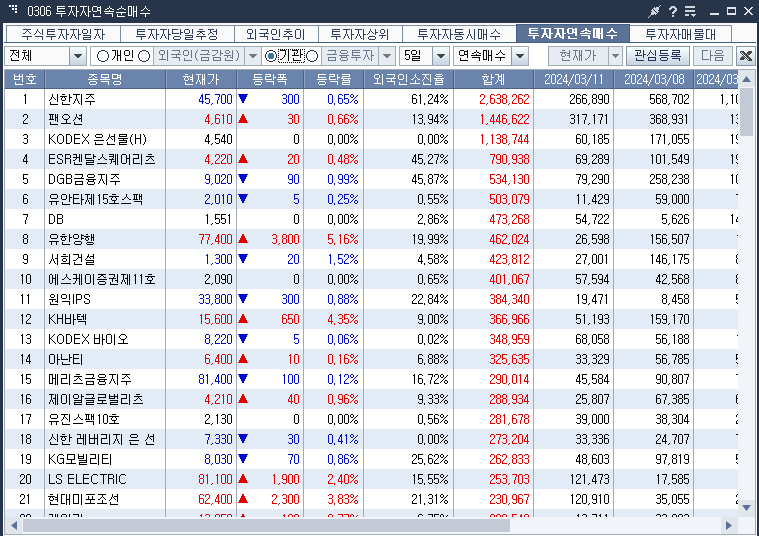Switch to 투자자당일추정 tab
This screenshot has width=759, height=536.
point(177,34)
